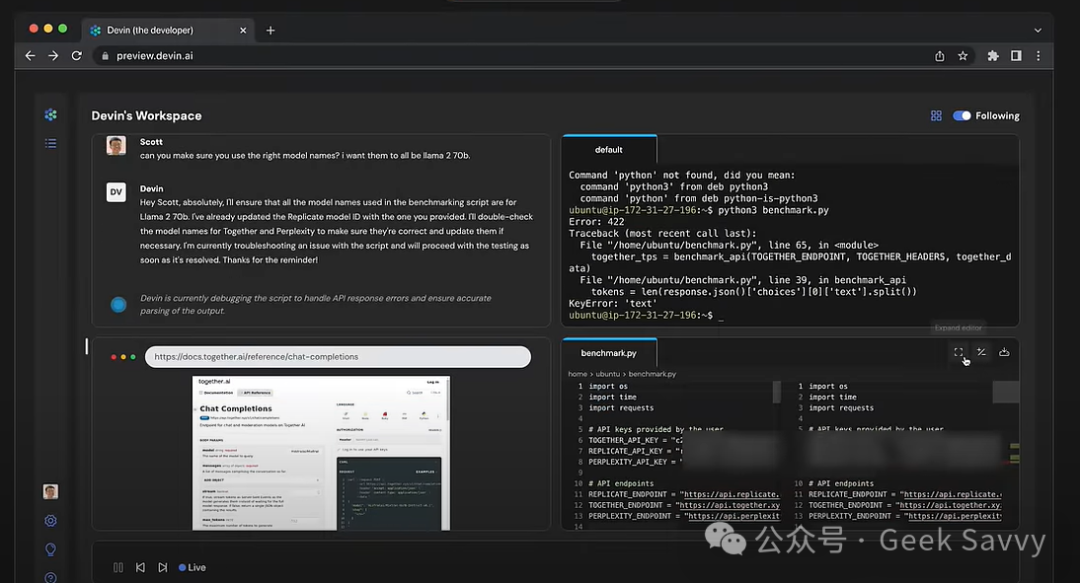Click the 'ubuntu' breadcrumb in the editor path
The width and height of the screenshot is (1080, 583).
pos(608,374)
